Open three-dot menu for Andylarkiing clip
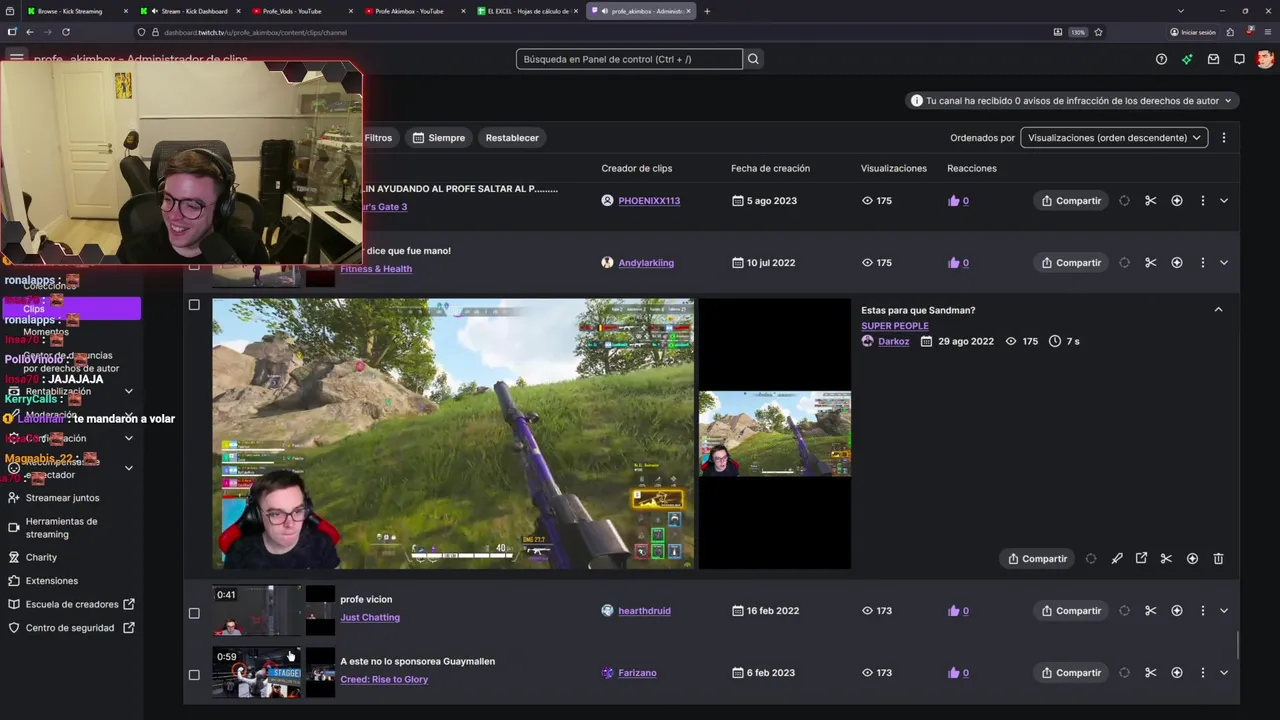1280x720 pixels. [1202, 263]
